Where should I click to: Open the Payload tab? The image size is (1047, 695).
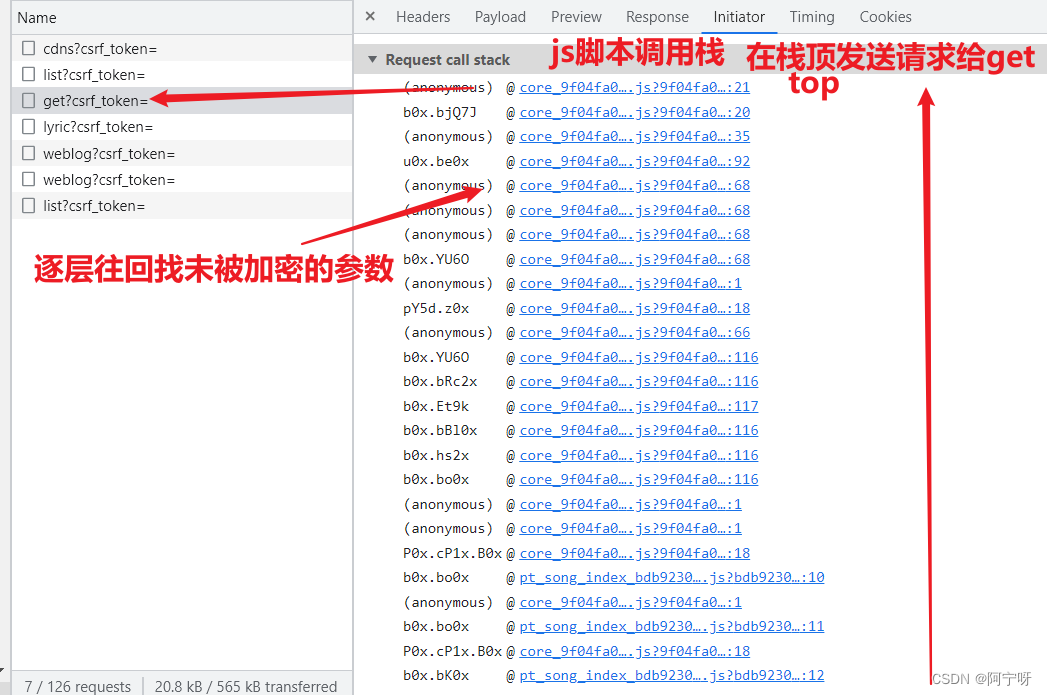click(500, 16)
